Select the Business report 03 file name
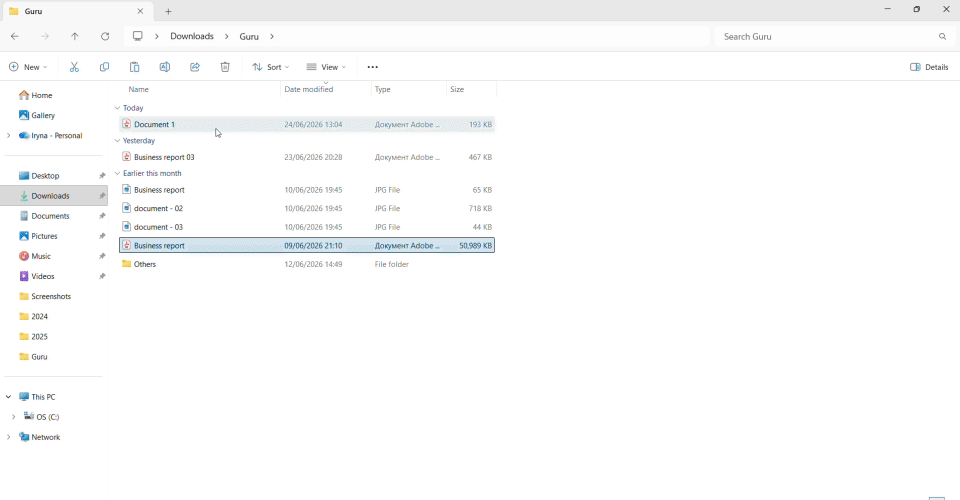Viewport: 960px width, 500px height. point(164,157)
